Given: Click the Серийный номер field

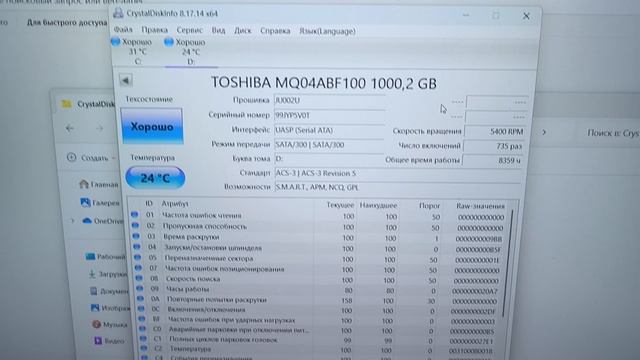Looking at the screenshot, I should (x=329, y=116).
